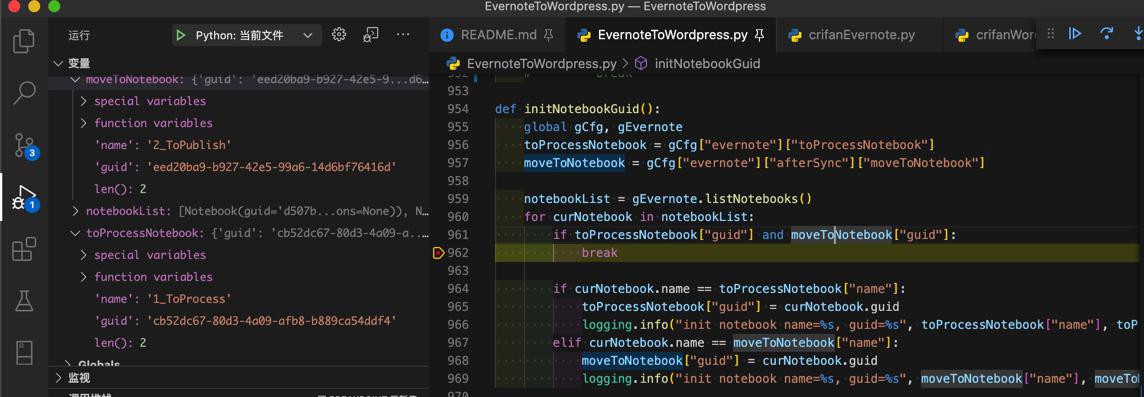Open the Extensions view icon

pos(24,250)
